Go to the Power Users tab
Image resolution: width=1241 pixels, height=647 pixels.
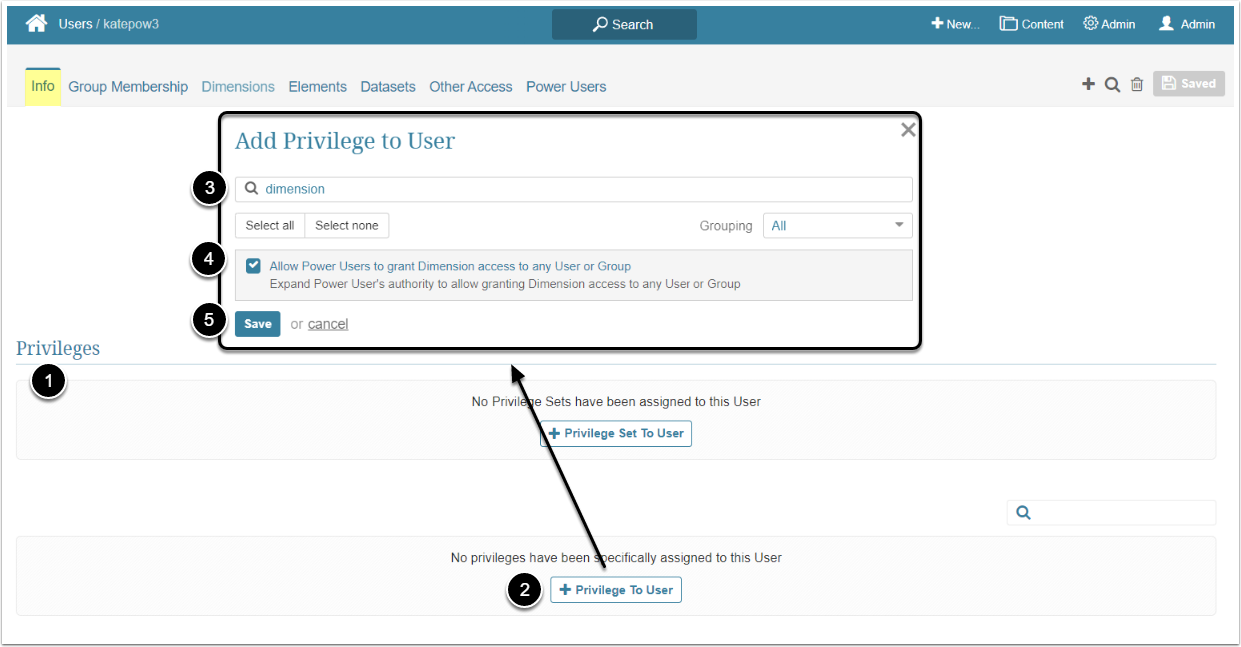(x=566, y=87)
